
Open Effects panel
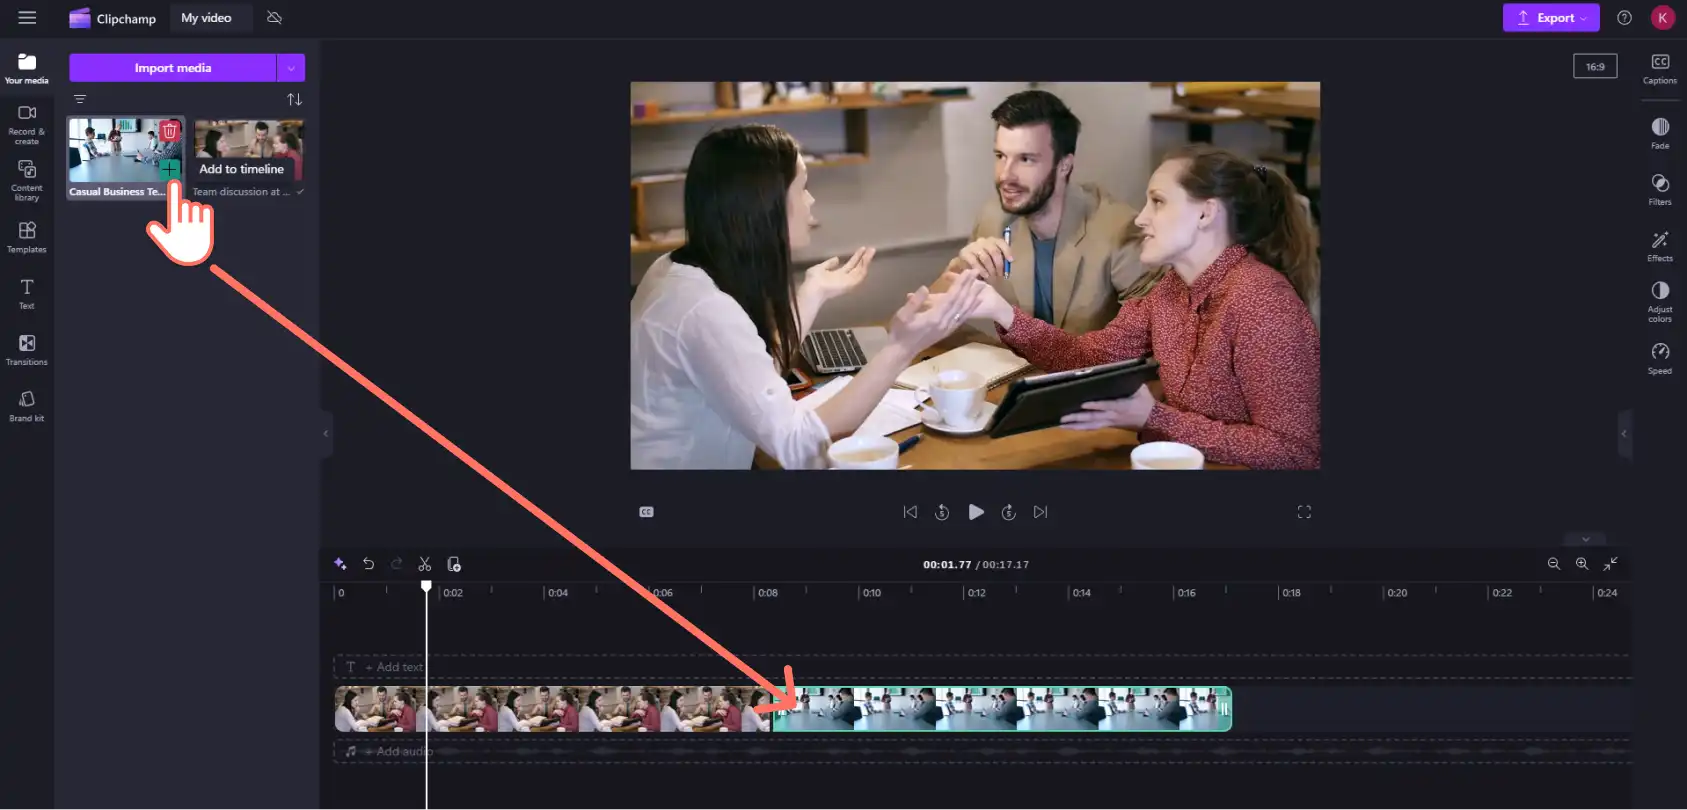[1660, 245]
